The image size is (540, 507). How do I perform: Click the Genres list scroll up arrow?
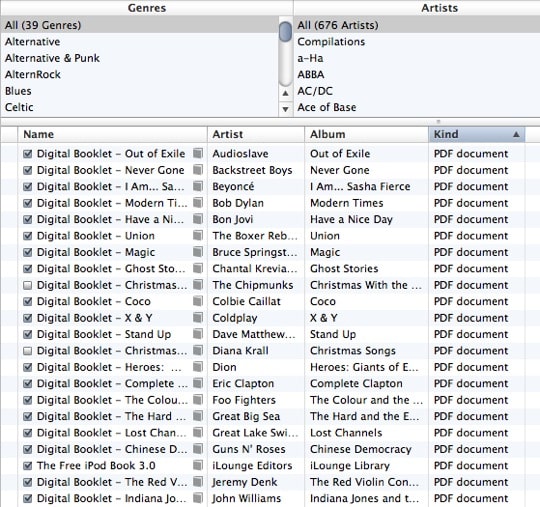click(x=285, y=93)
